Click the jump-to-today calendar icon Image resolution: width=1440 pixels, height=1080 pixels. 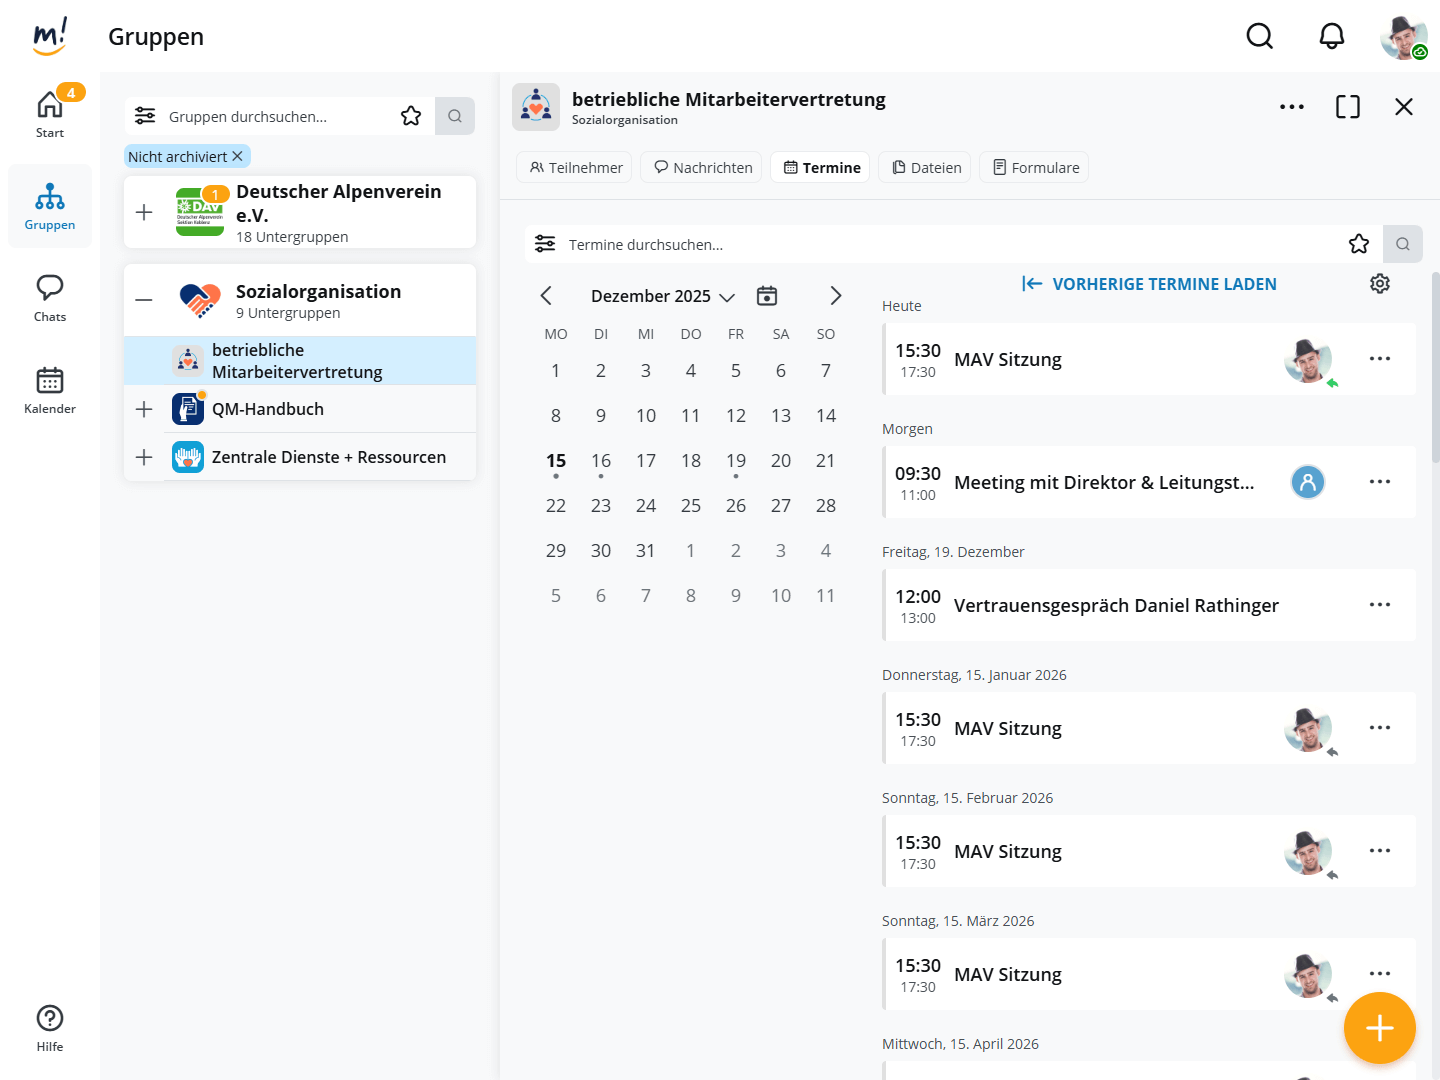click(767, 296)
